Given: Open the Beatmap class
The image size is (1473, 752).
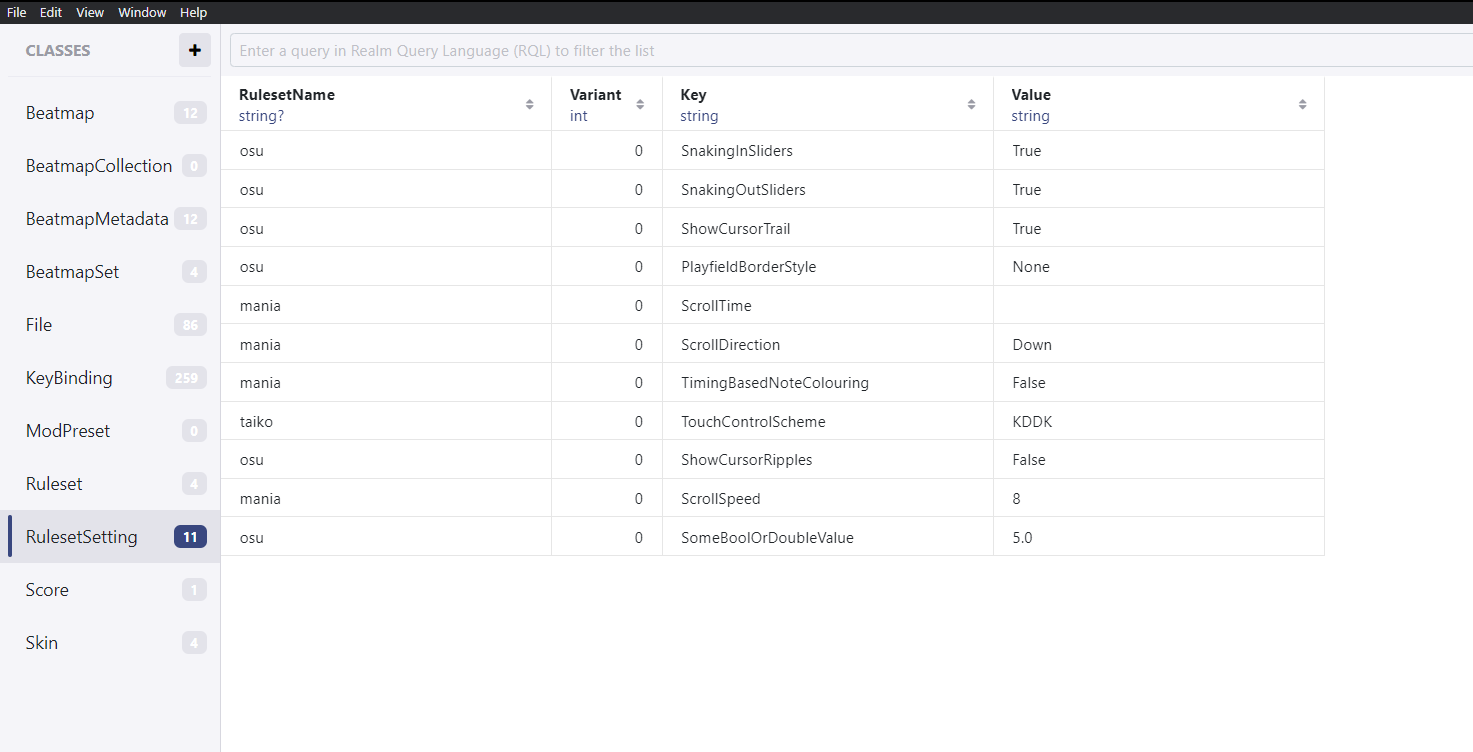Looking at the screenshot, I should pyautogui.click(x=60, y=112).
